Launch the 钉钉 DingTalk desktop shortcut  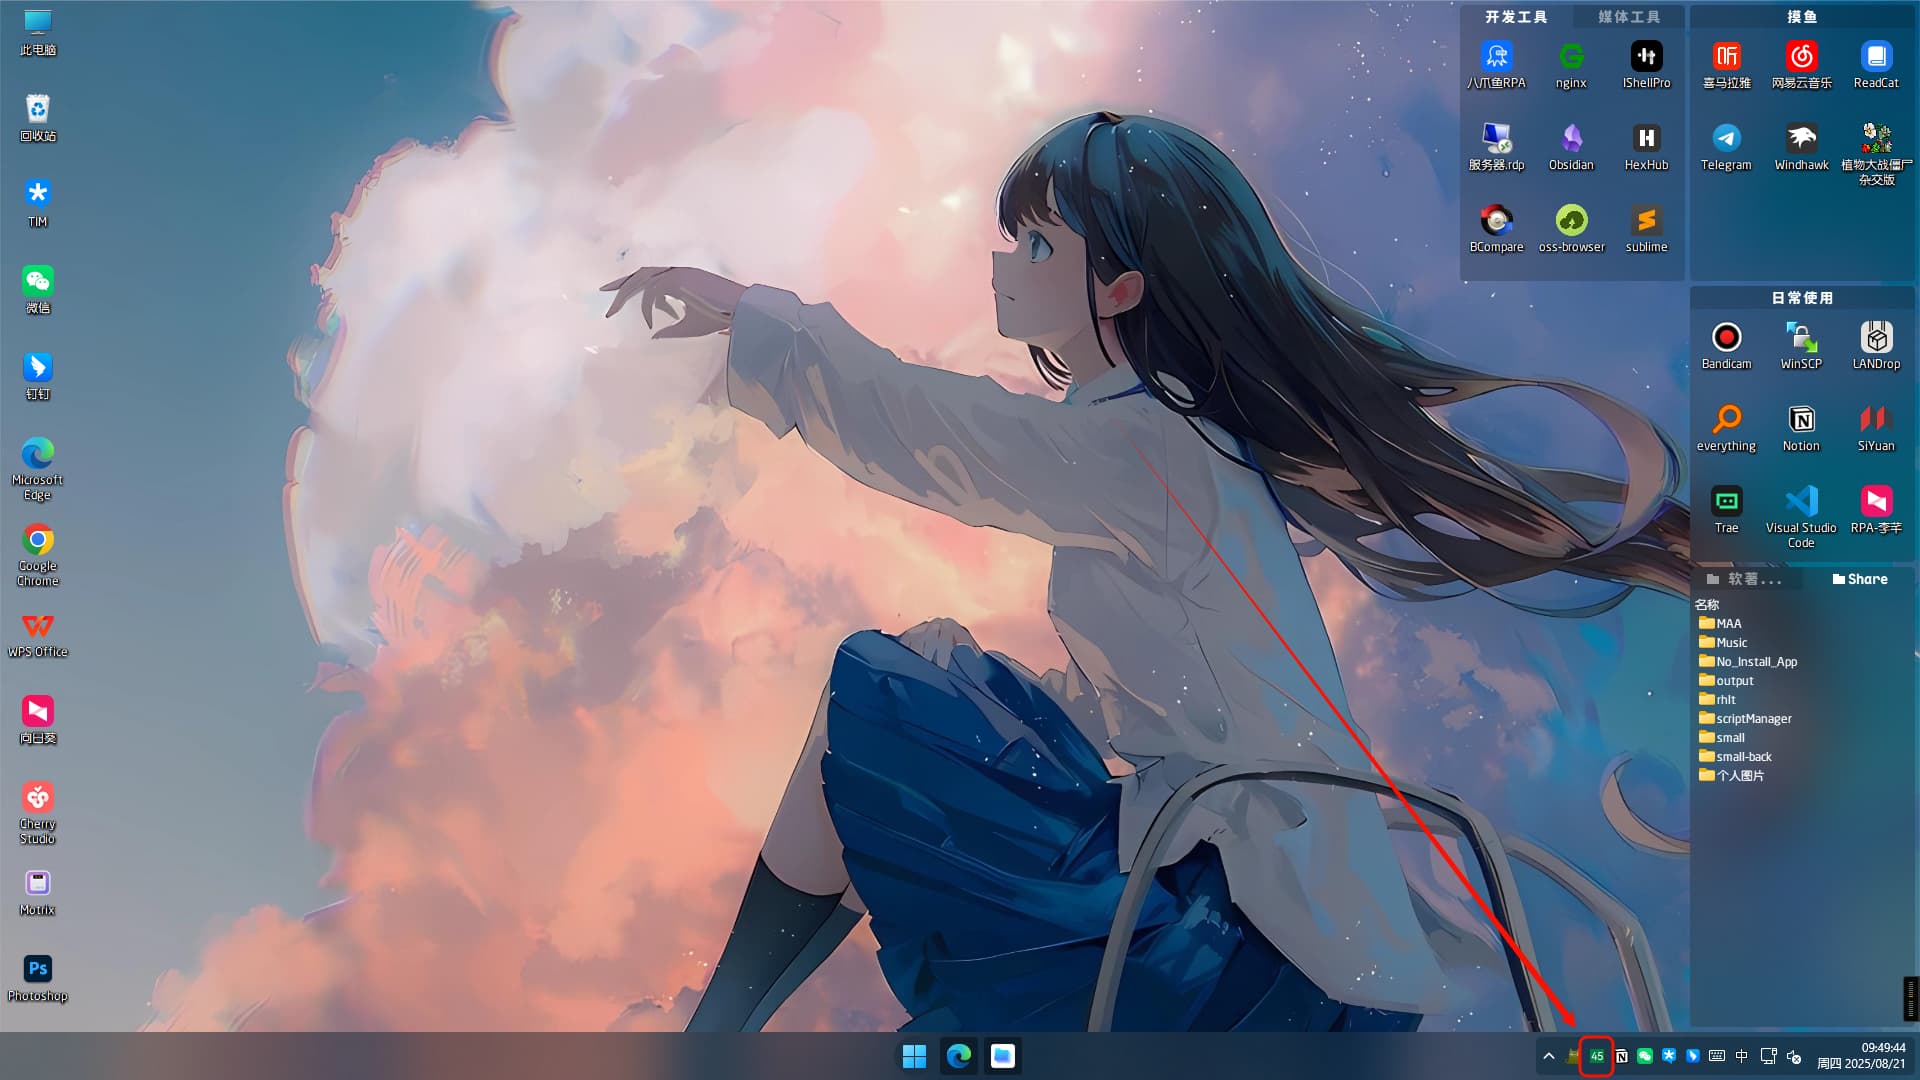[x=38, y=375]
